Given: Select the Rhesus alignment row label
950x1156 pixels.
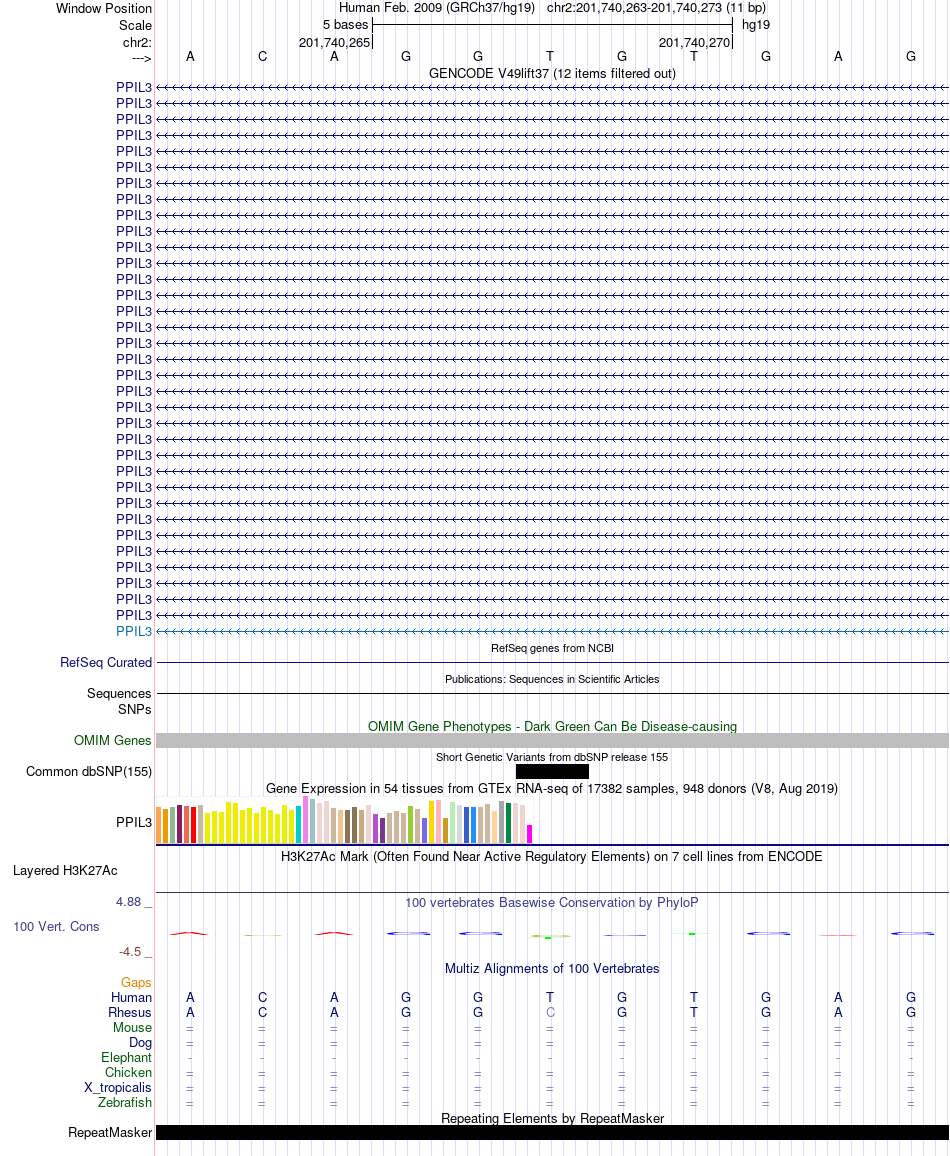Looking at the screenshot, I should tap(130, 1013).
